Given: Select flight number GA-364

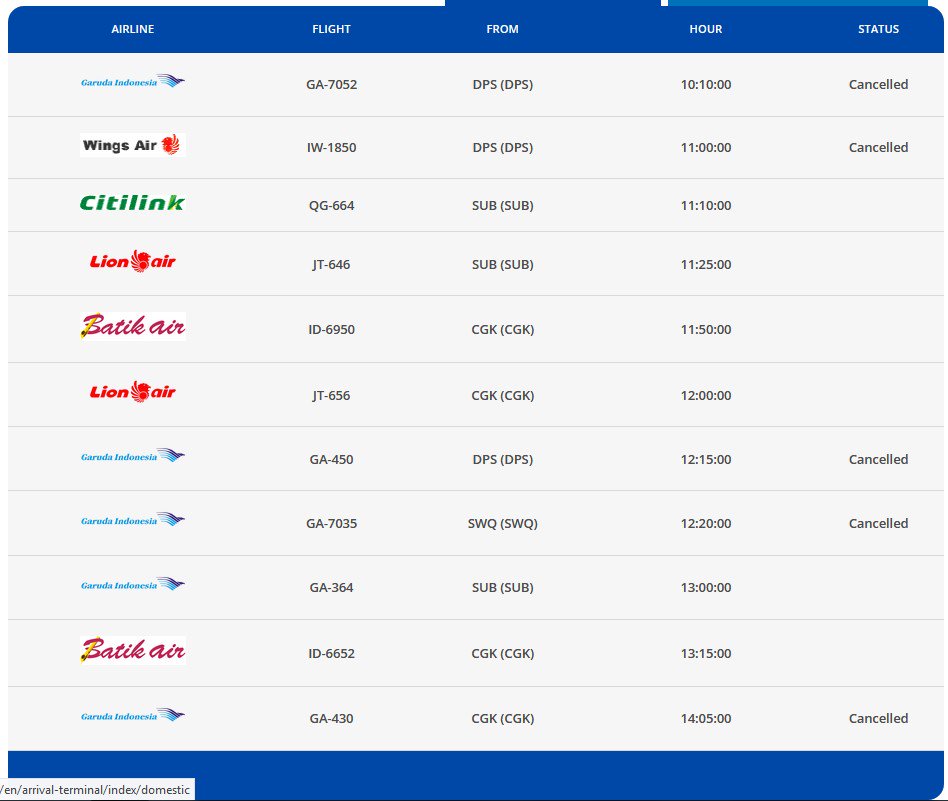Looking at the screenshot, I should pos(331,588).
